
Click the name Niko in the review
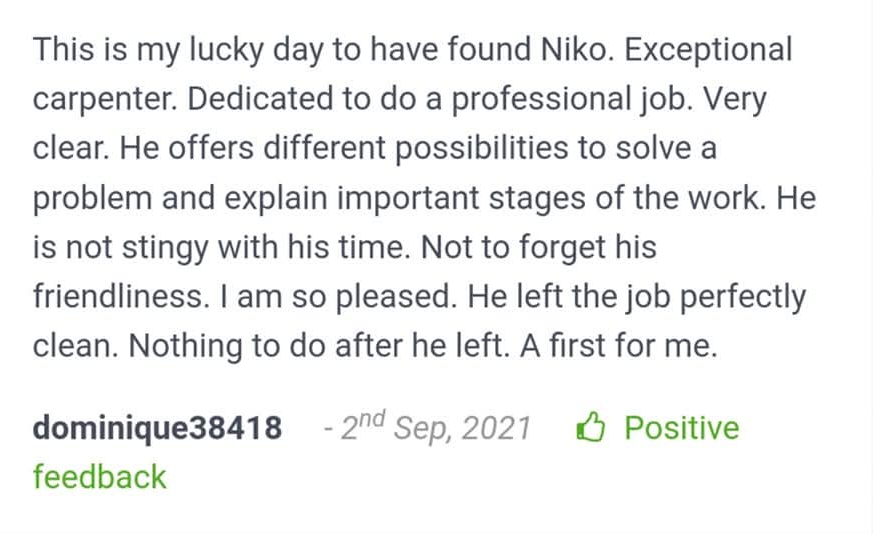point(575,50)
